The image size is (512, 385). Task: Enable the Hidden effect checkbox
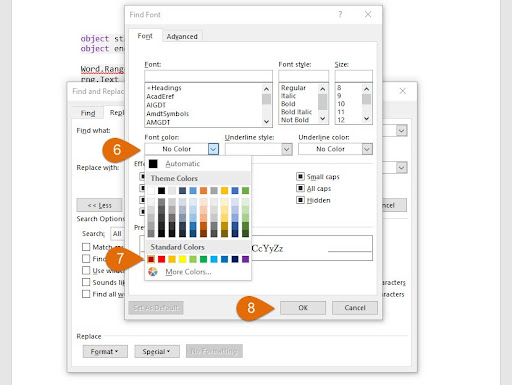[x=300, y=200]
